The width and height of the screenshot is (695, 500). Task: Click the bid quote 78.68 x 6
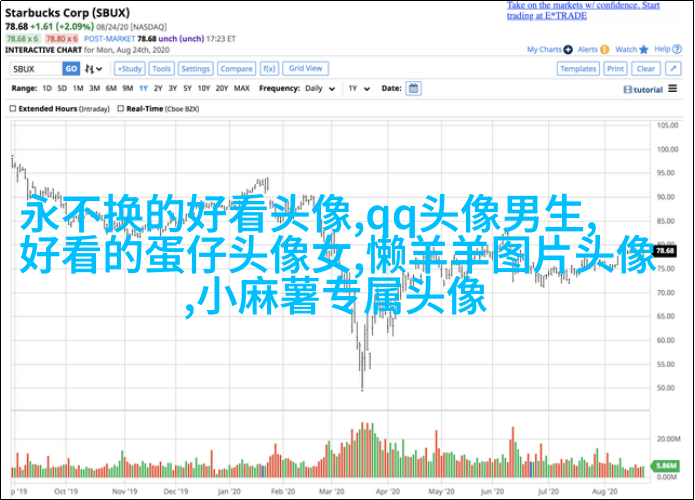click(23, 39)
